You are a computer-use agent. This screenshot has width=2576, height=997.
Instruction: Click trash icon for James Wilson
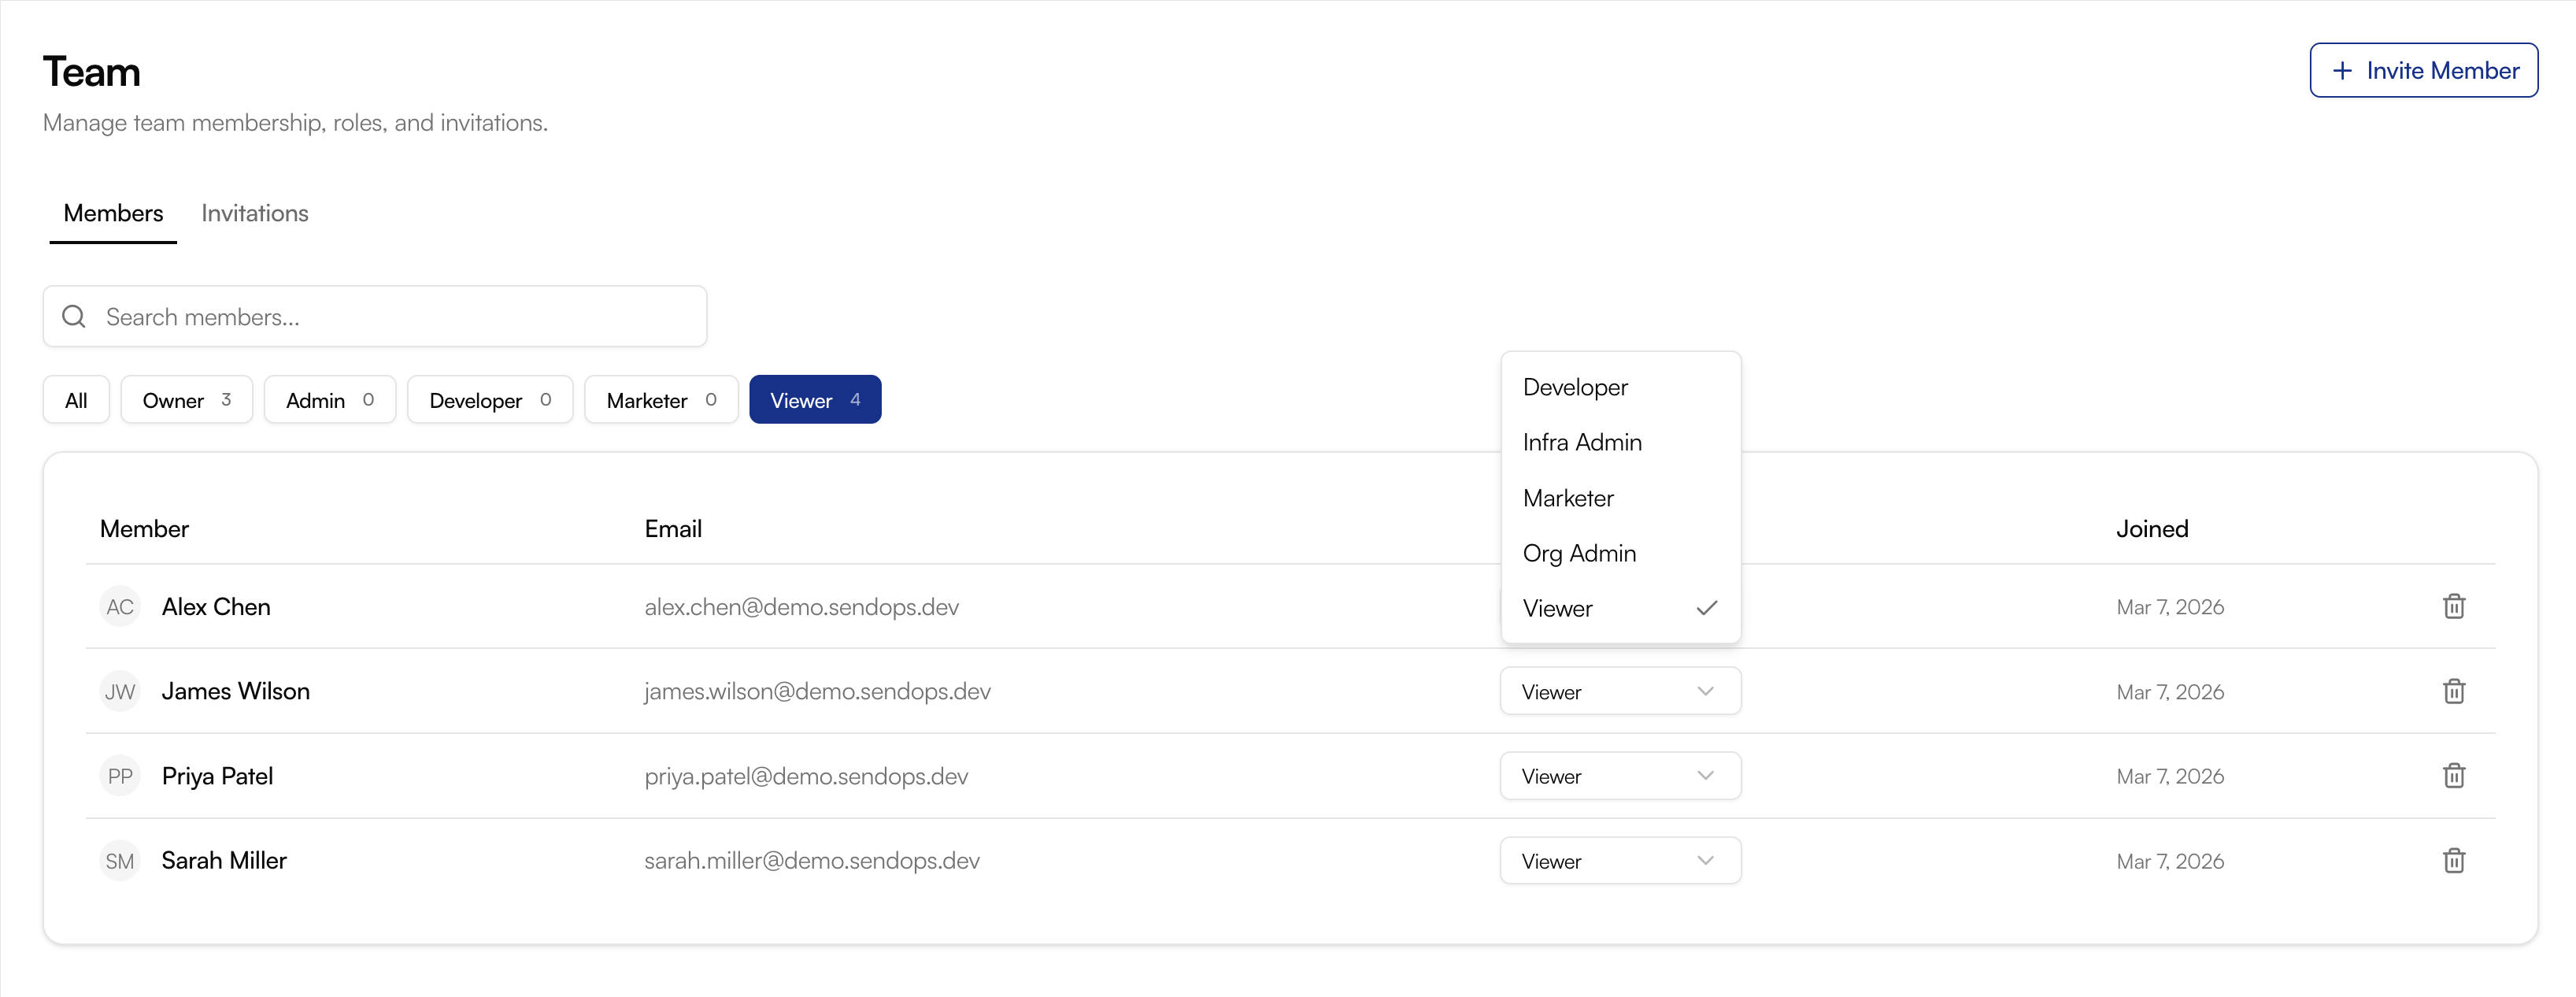[x=2453, y=691]
